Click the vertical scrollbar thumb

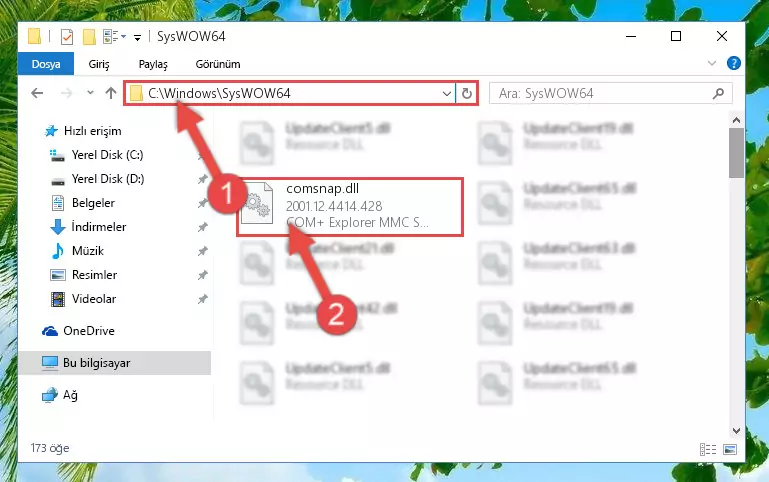pyautogui.click(x=736, y=153)
